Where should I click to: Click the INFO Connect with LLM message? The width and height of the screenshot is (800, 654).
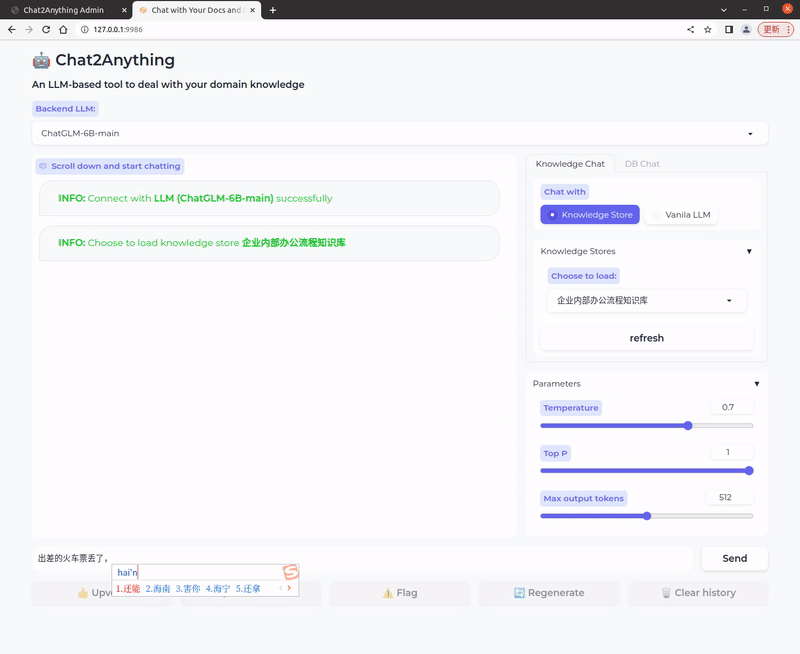[269, 198]
